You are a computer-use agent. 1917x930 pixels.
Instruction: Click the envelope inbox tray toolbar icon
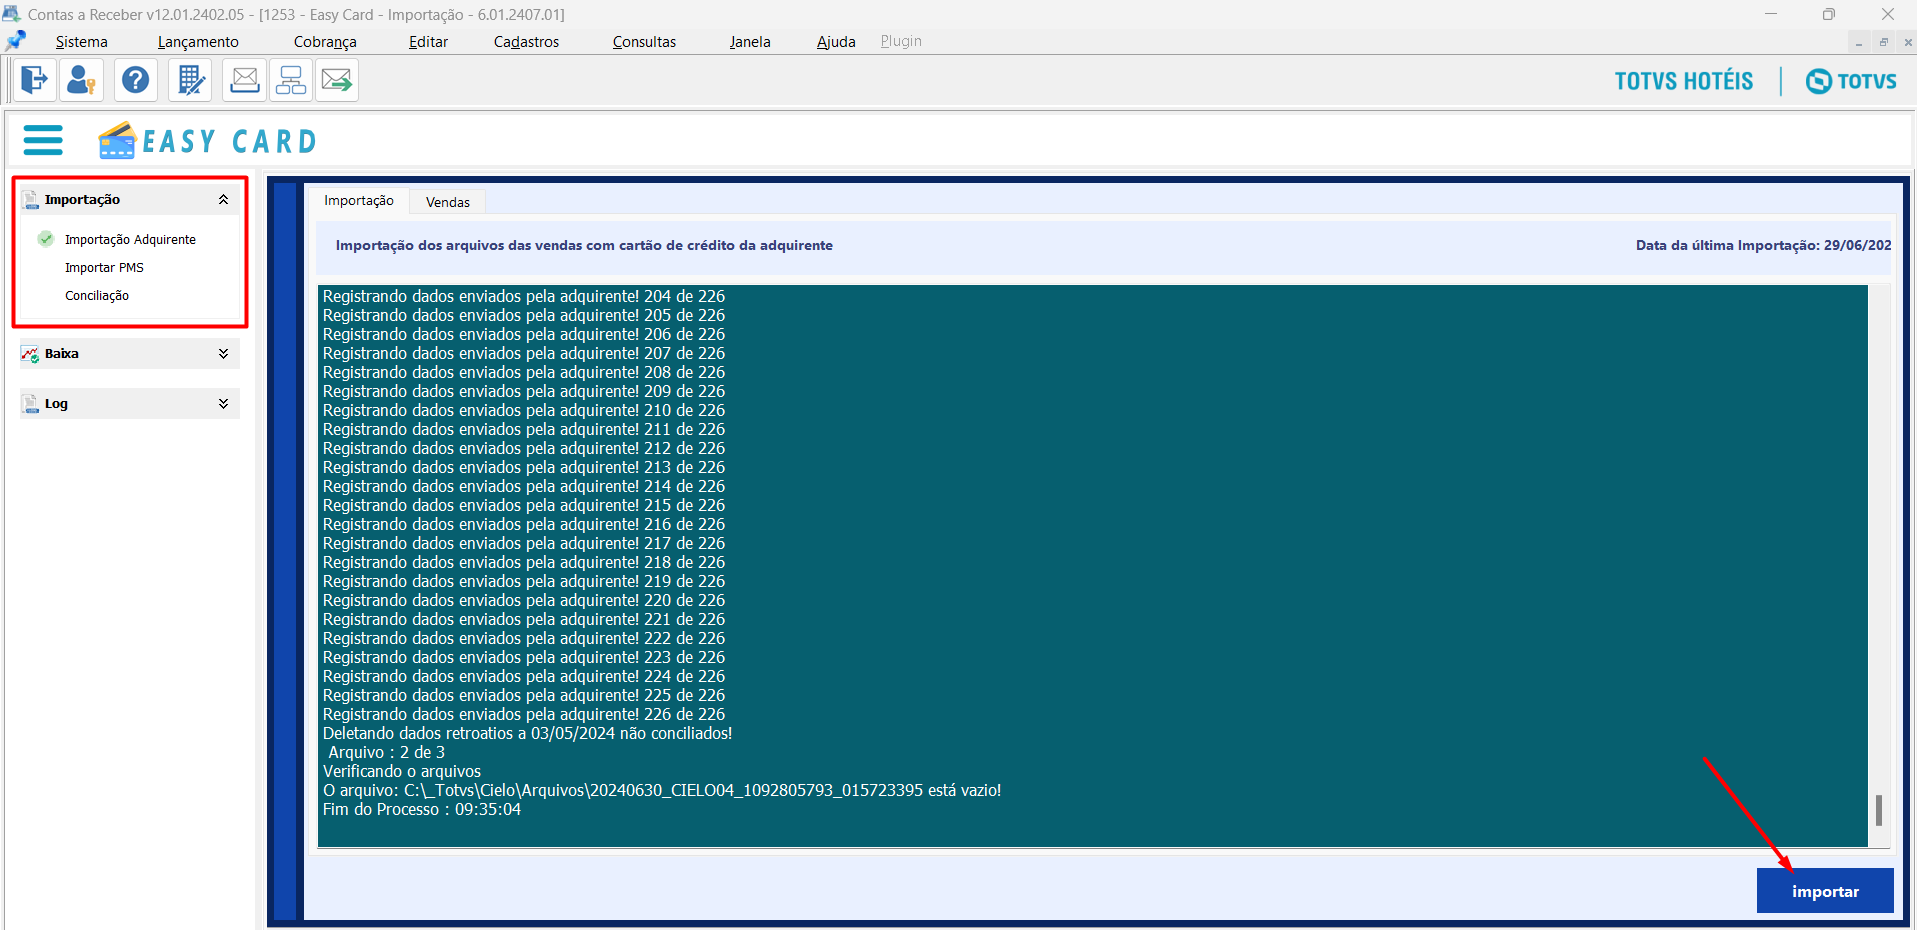[244, 80]
